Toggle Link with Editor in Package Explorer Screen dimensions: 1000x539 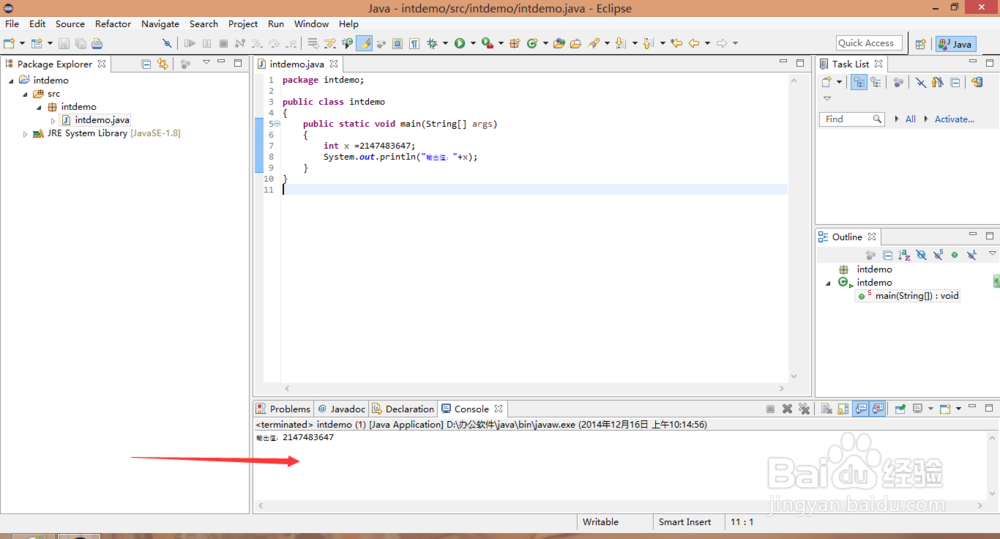163,64
